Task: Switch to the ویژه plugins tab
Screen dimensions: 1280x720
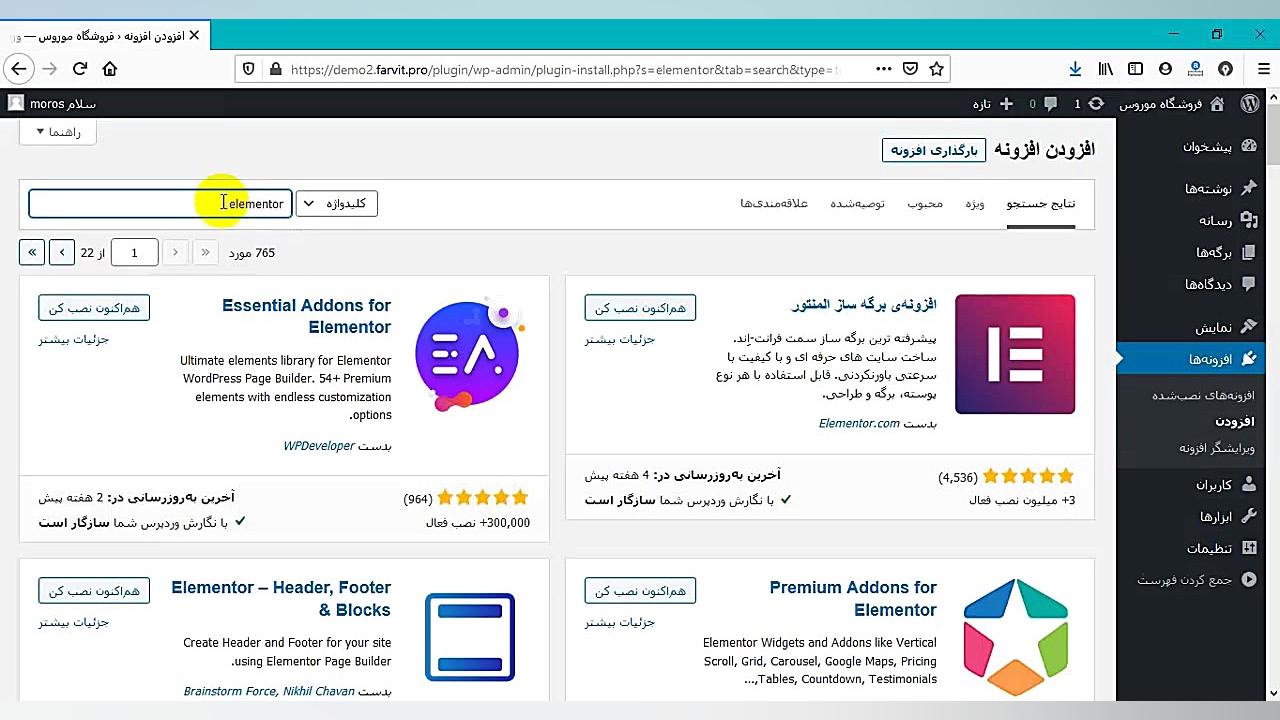Action: [975, 204]
